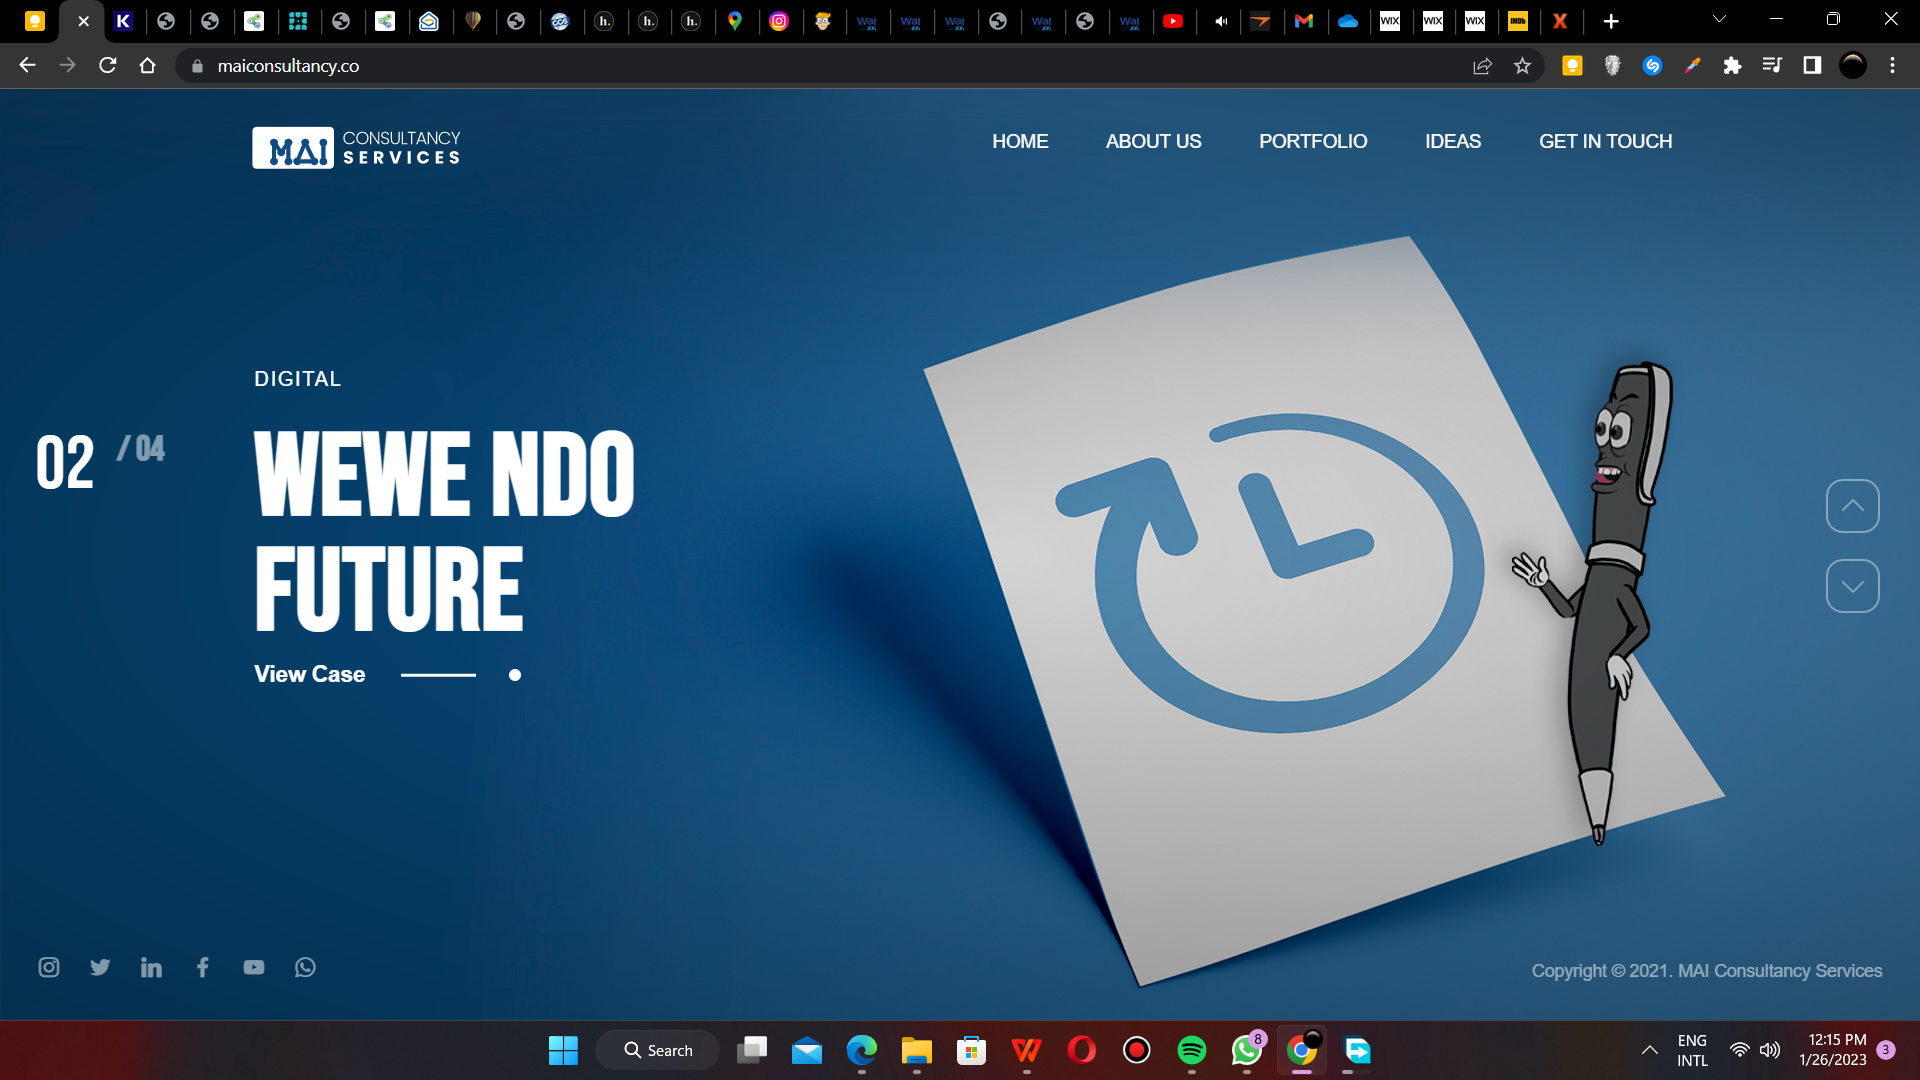Expand the tab search dropdown
Viewport: 1920px width, 1080px height.
tap(1719, 19)
